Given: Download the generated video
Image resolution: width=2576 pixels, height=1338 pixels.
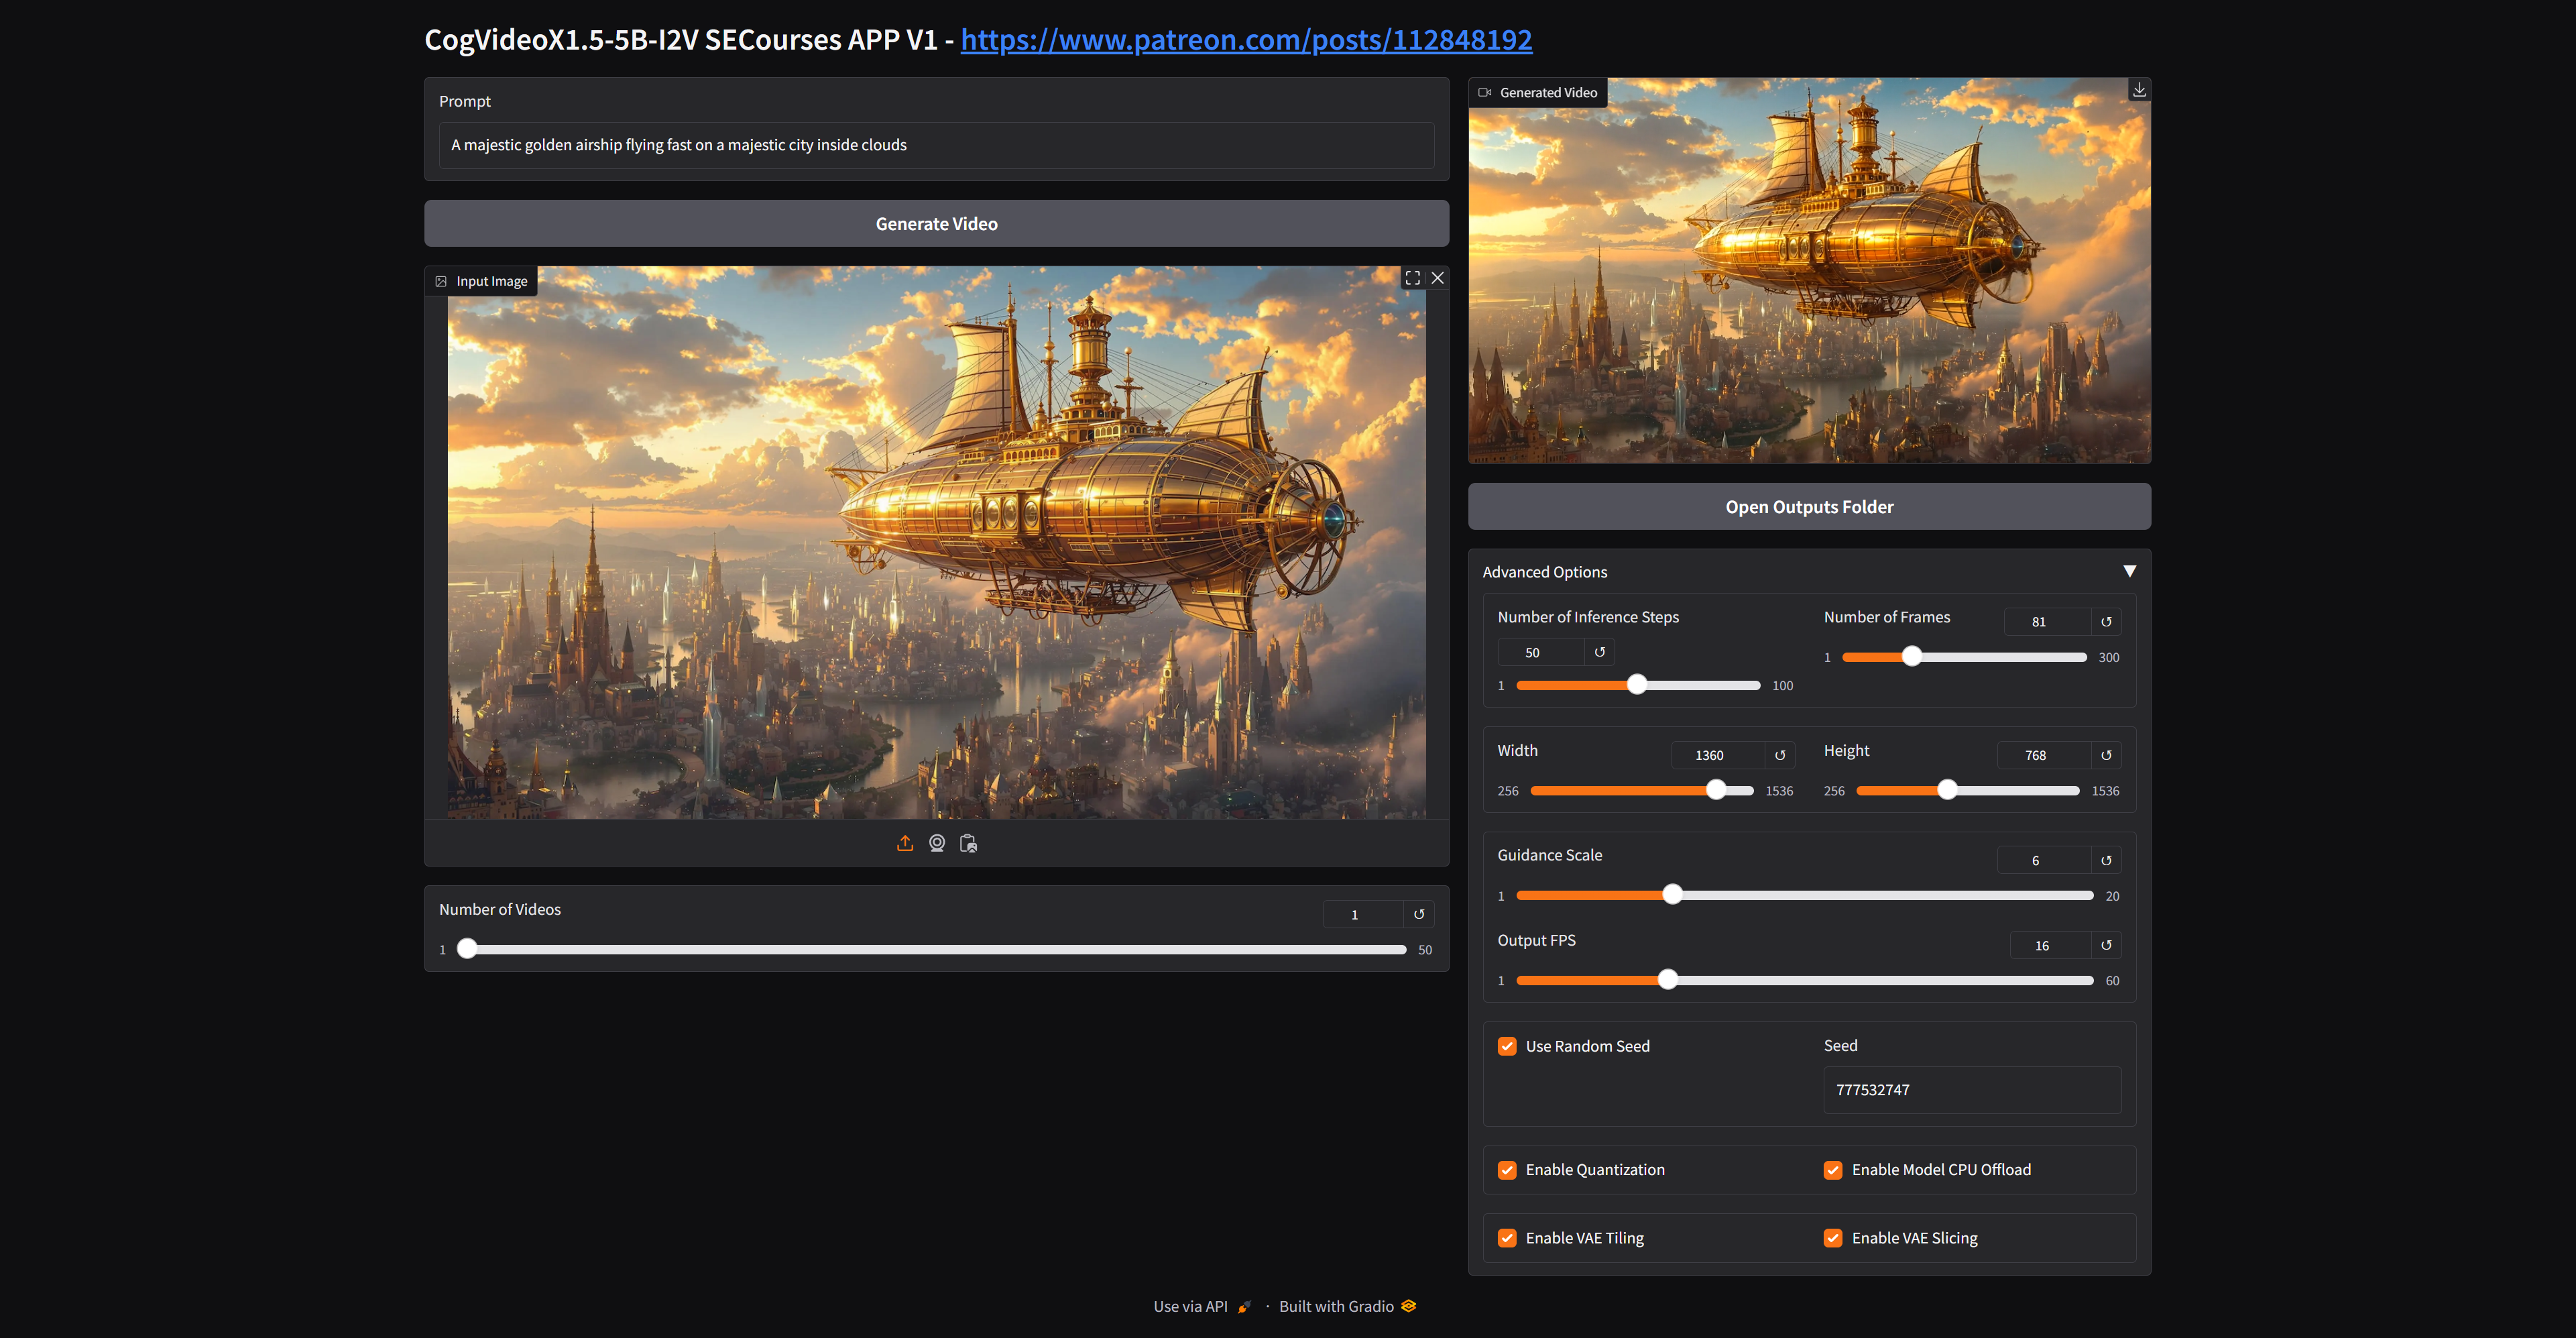Looking at the screenshot, I should (x=2139, y=89).
